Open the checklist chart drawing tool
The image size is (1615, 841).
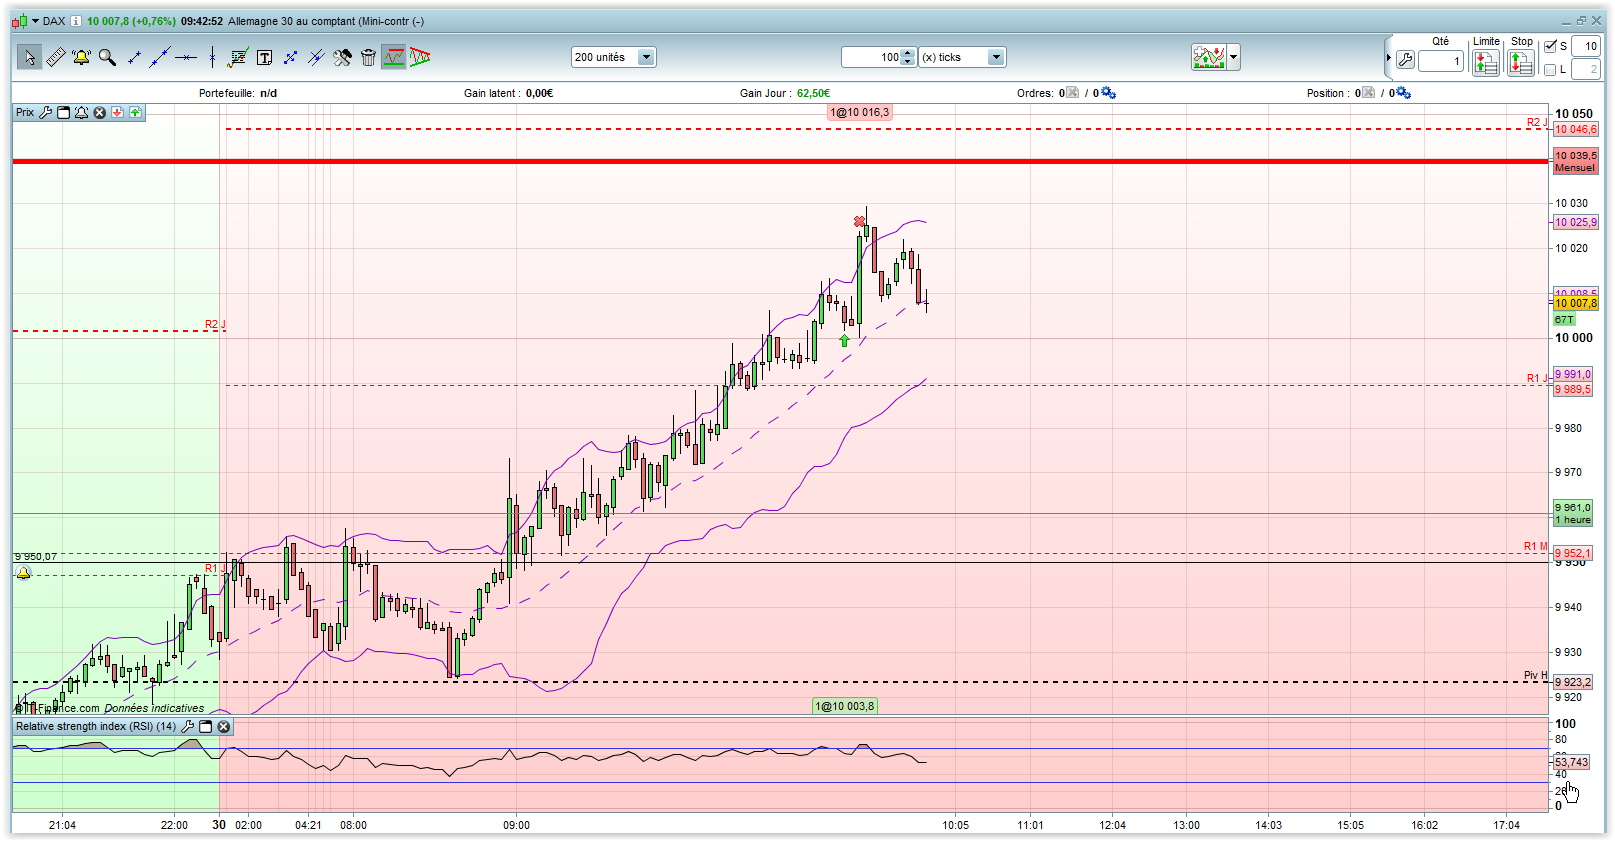tap(238, 57)
